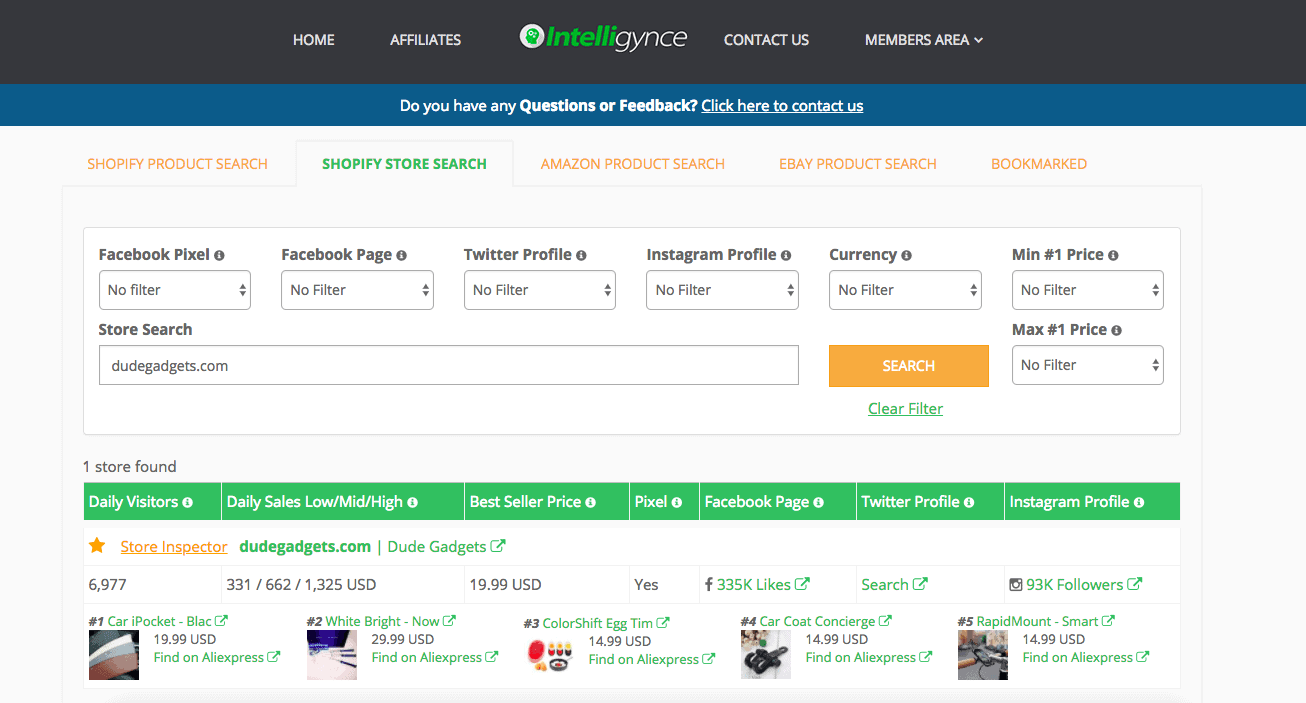Click the Intelligynce logo icon
Screen dimensions: 1306x703
[532, 37]
